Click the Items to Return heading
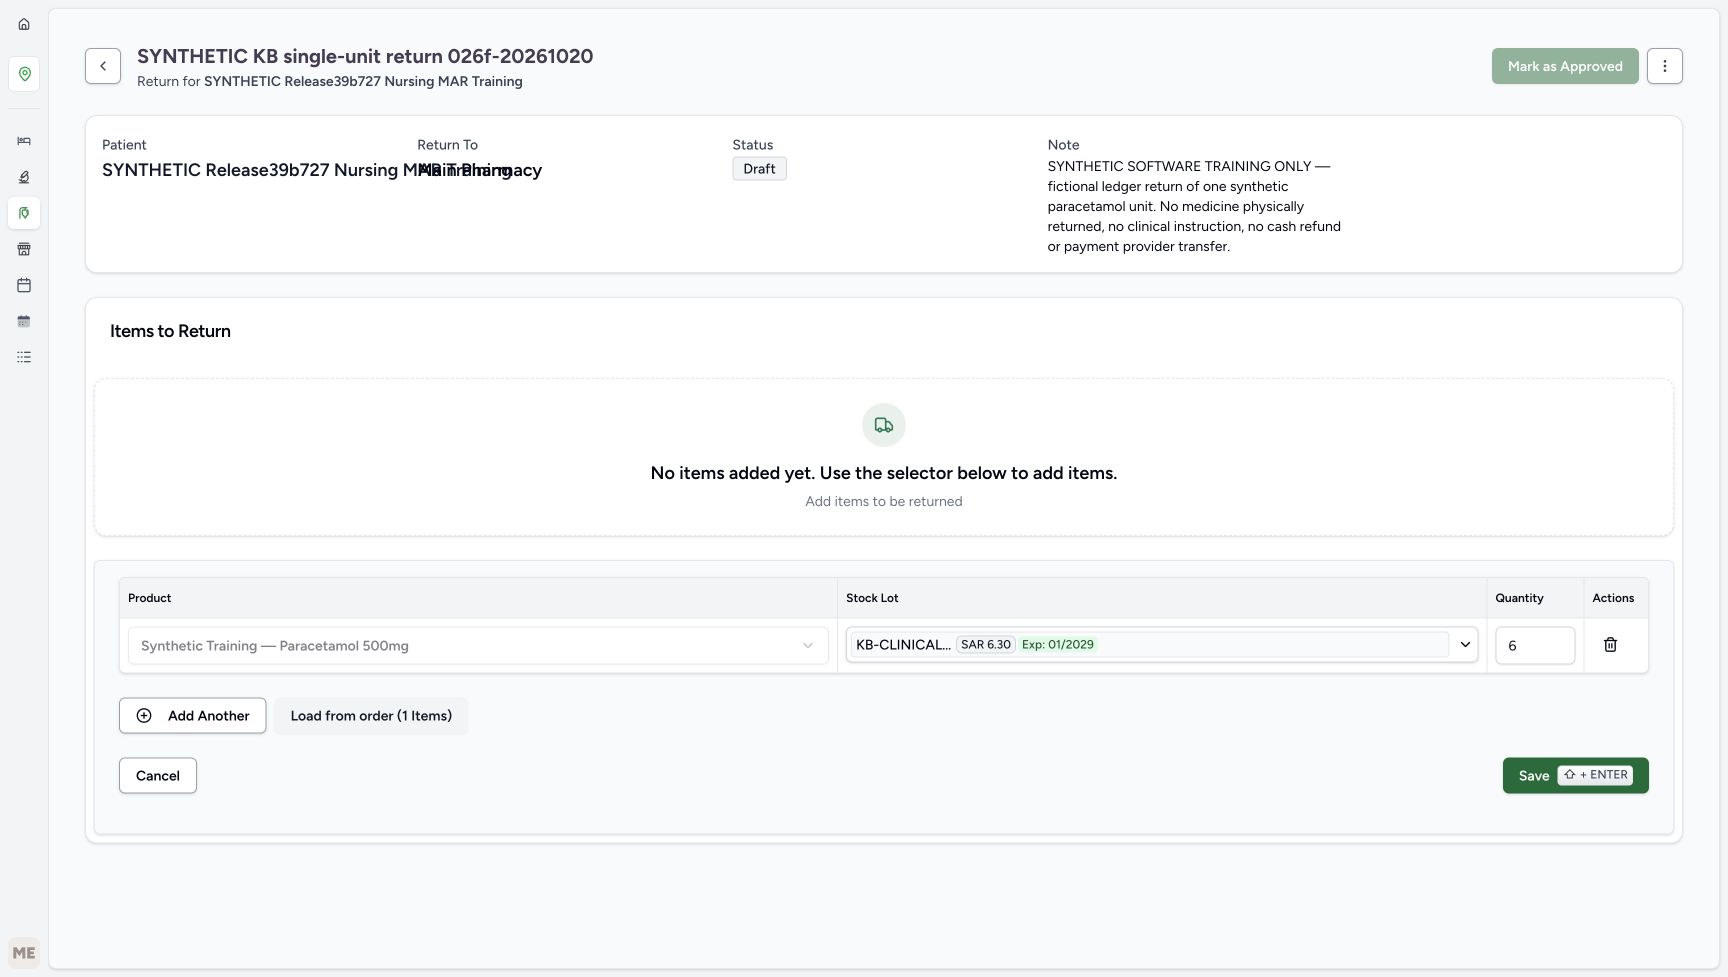The image size is (1728, 977). point(170,331)
